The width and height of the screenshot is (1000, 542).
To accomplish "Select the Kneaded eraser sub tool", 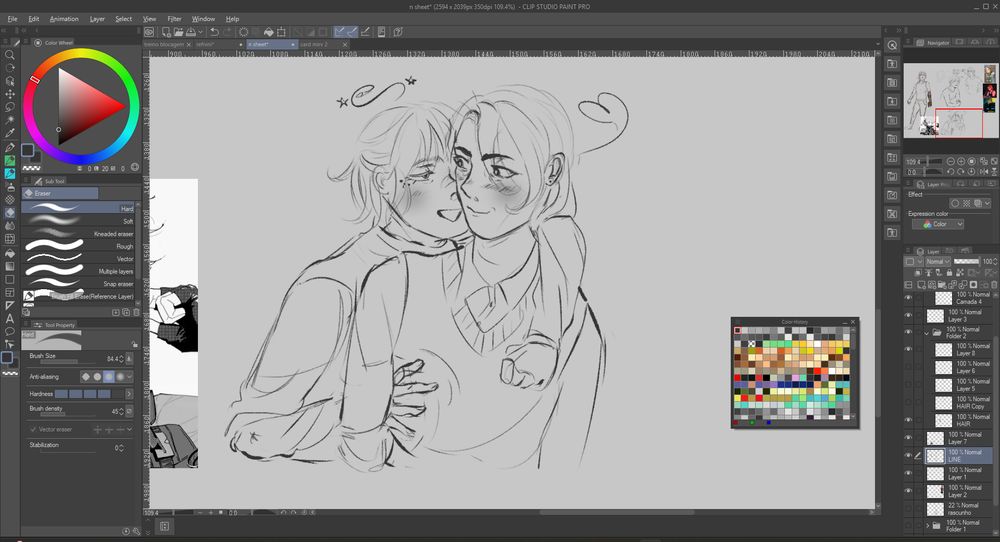I will coord(78,234).
